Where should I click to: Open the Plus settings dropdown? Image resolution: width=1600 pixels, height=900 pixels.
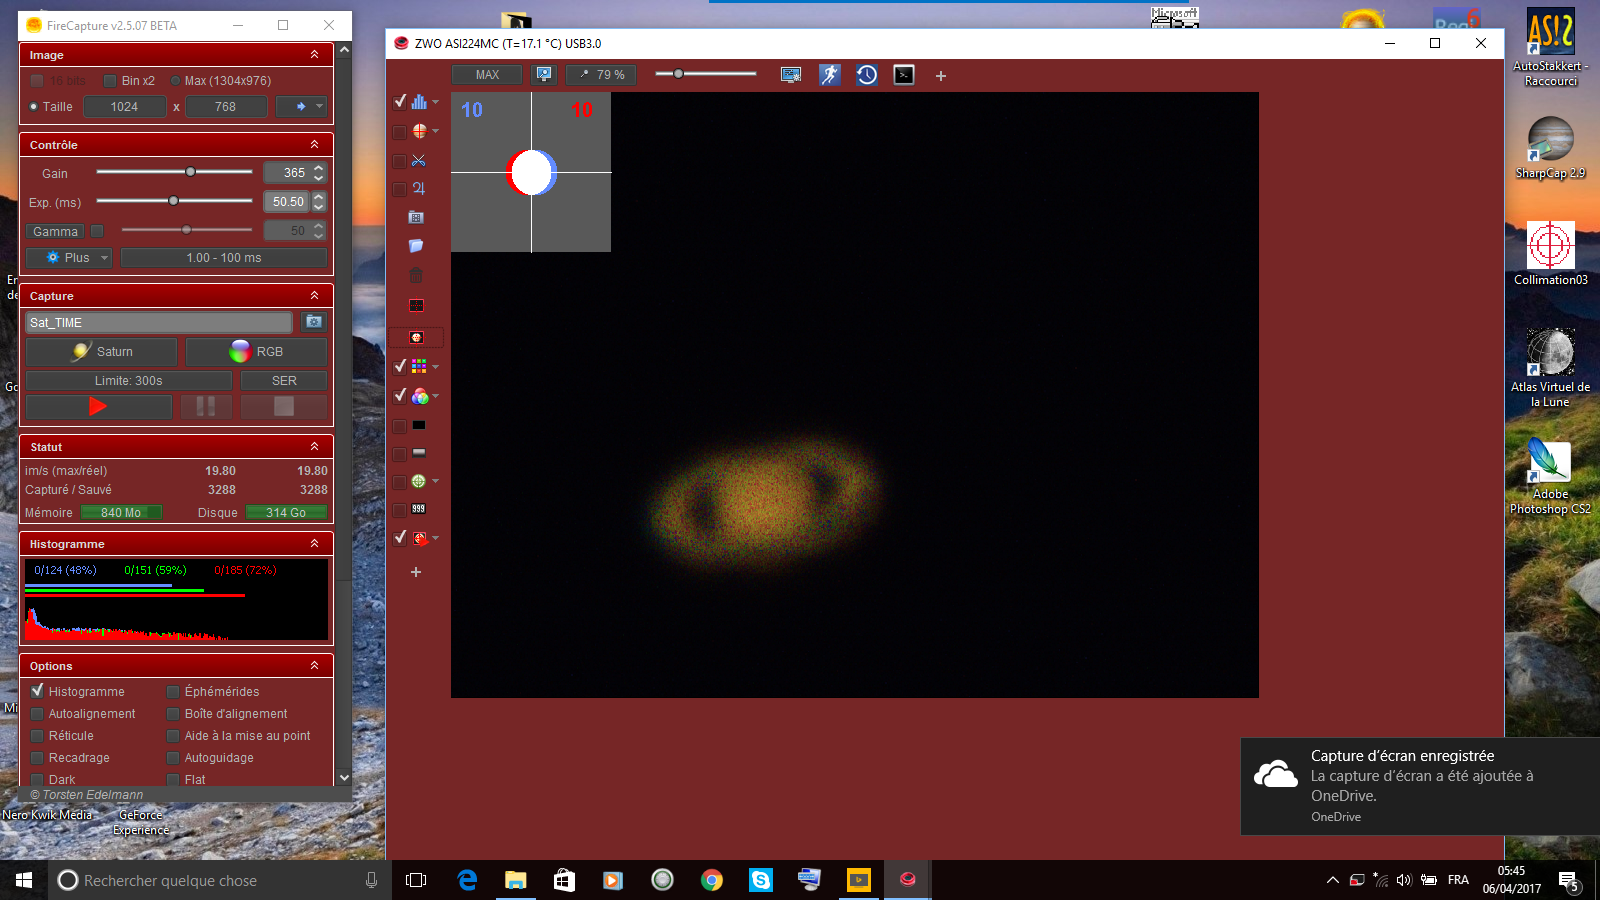(x=69, y=258)
